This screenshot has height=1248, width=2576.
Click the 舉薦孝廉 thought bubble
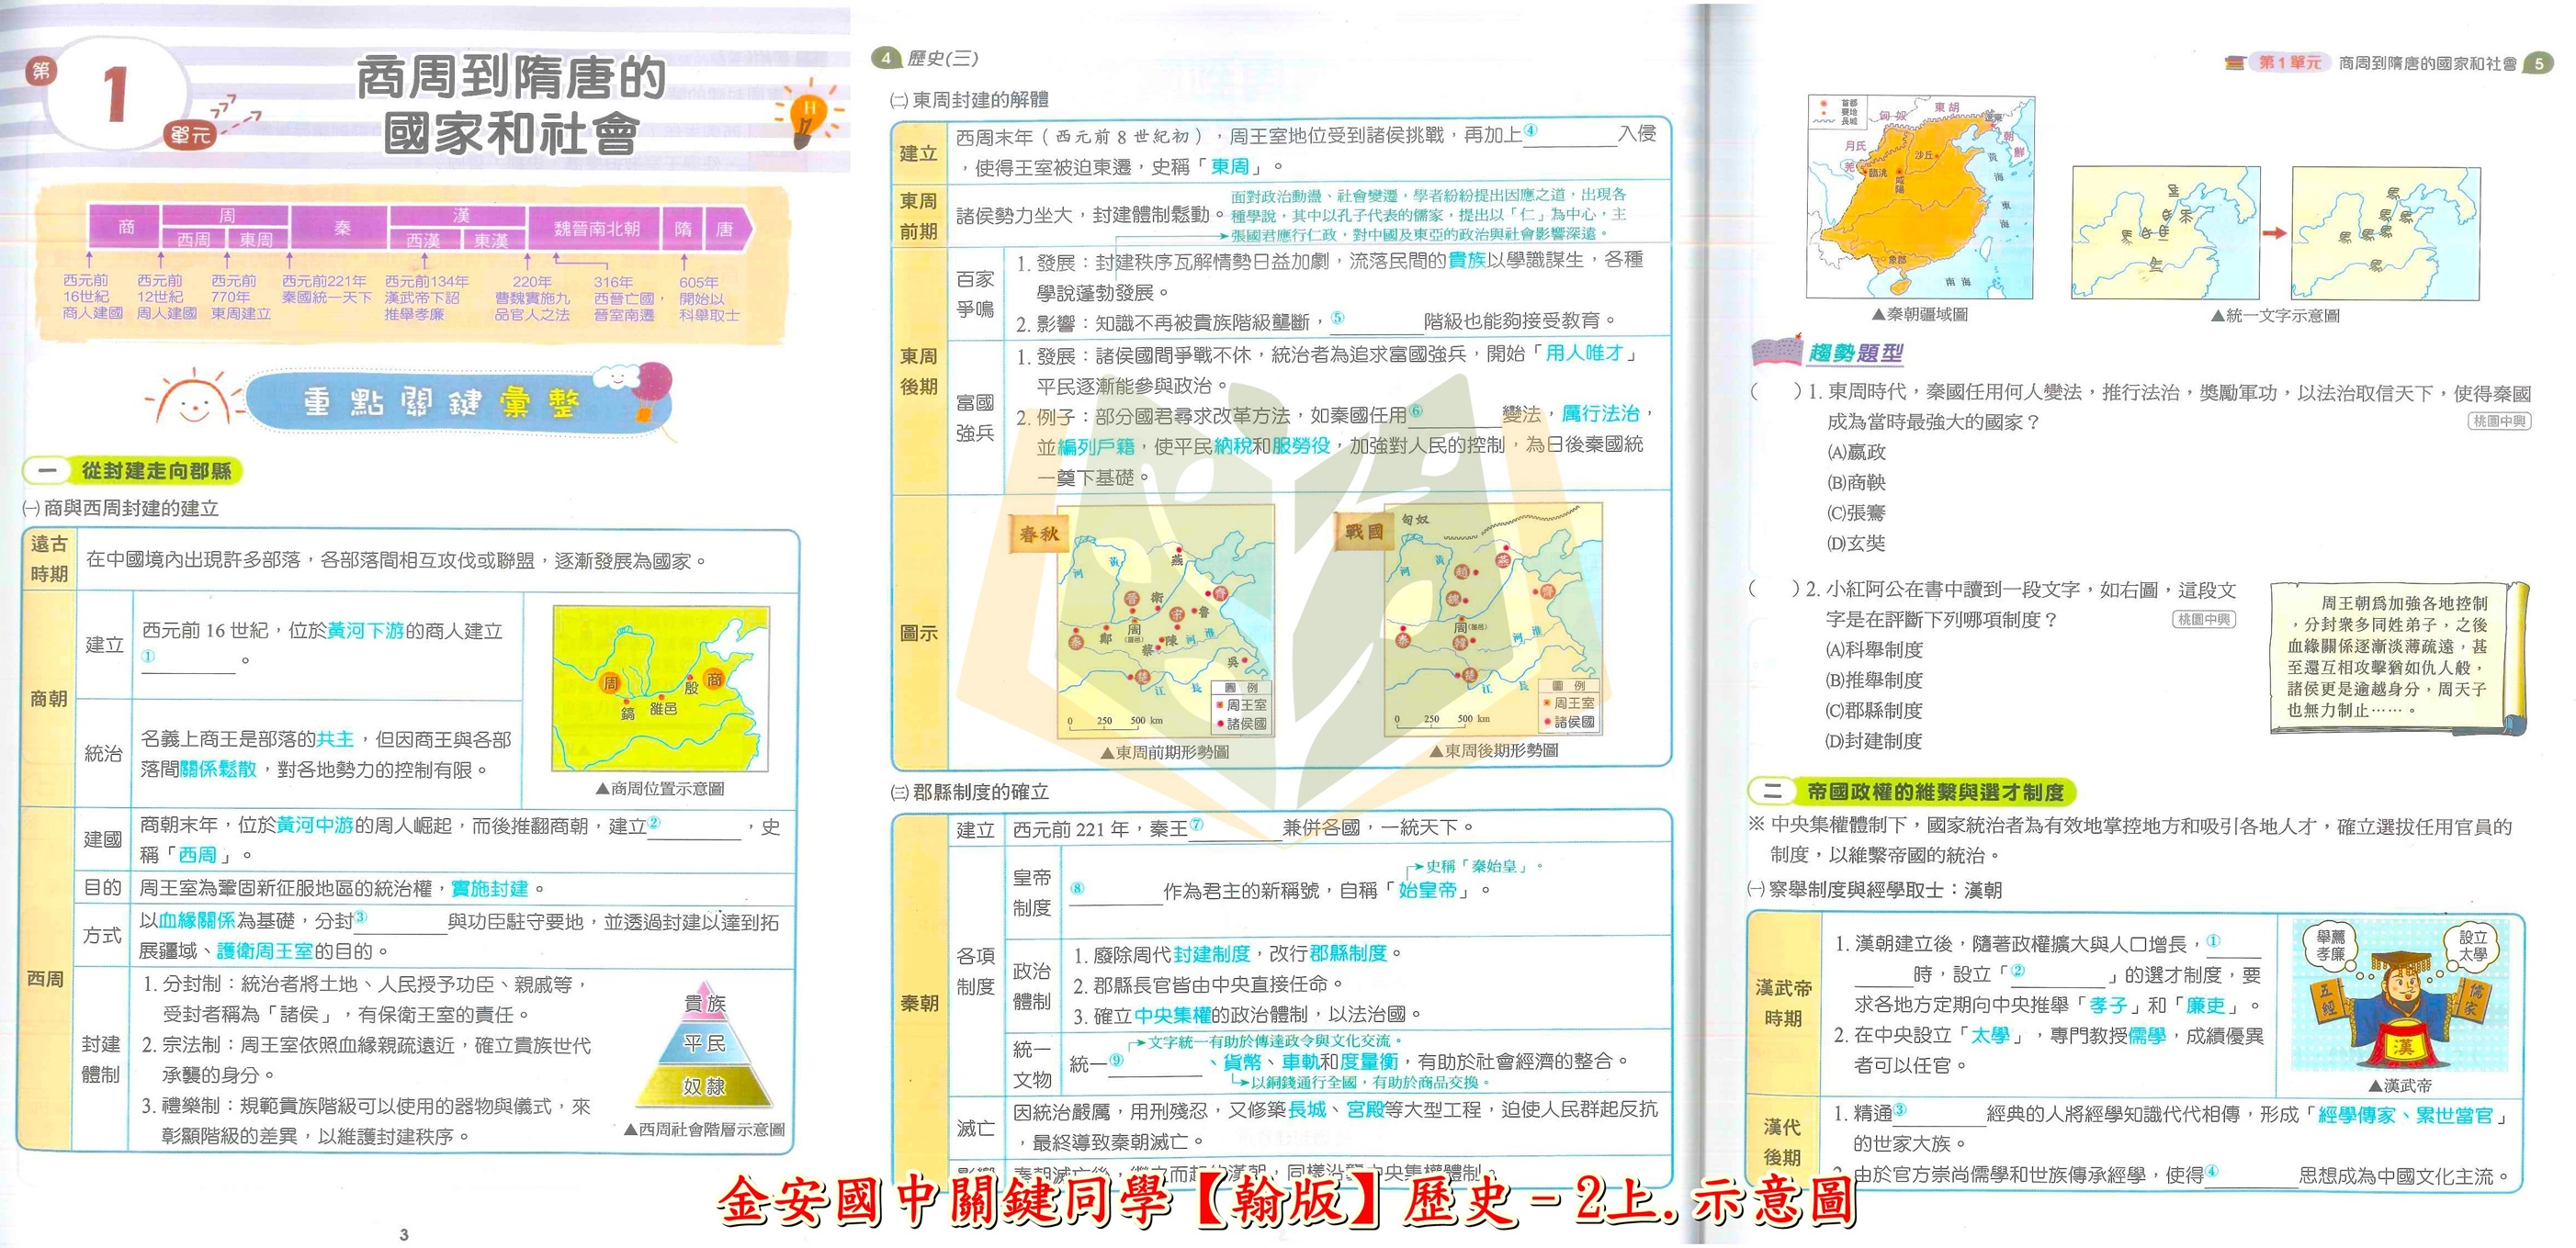(2331, 946)
